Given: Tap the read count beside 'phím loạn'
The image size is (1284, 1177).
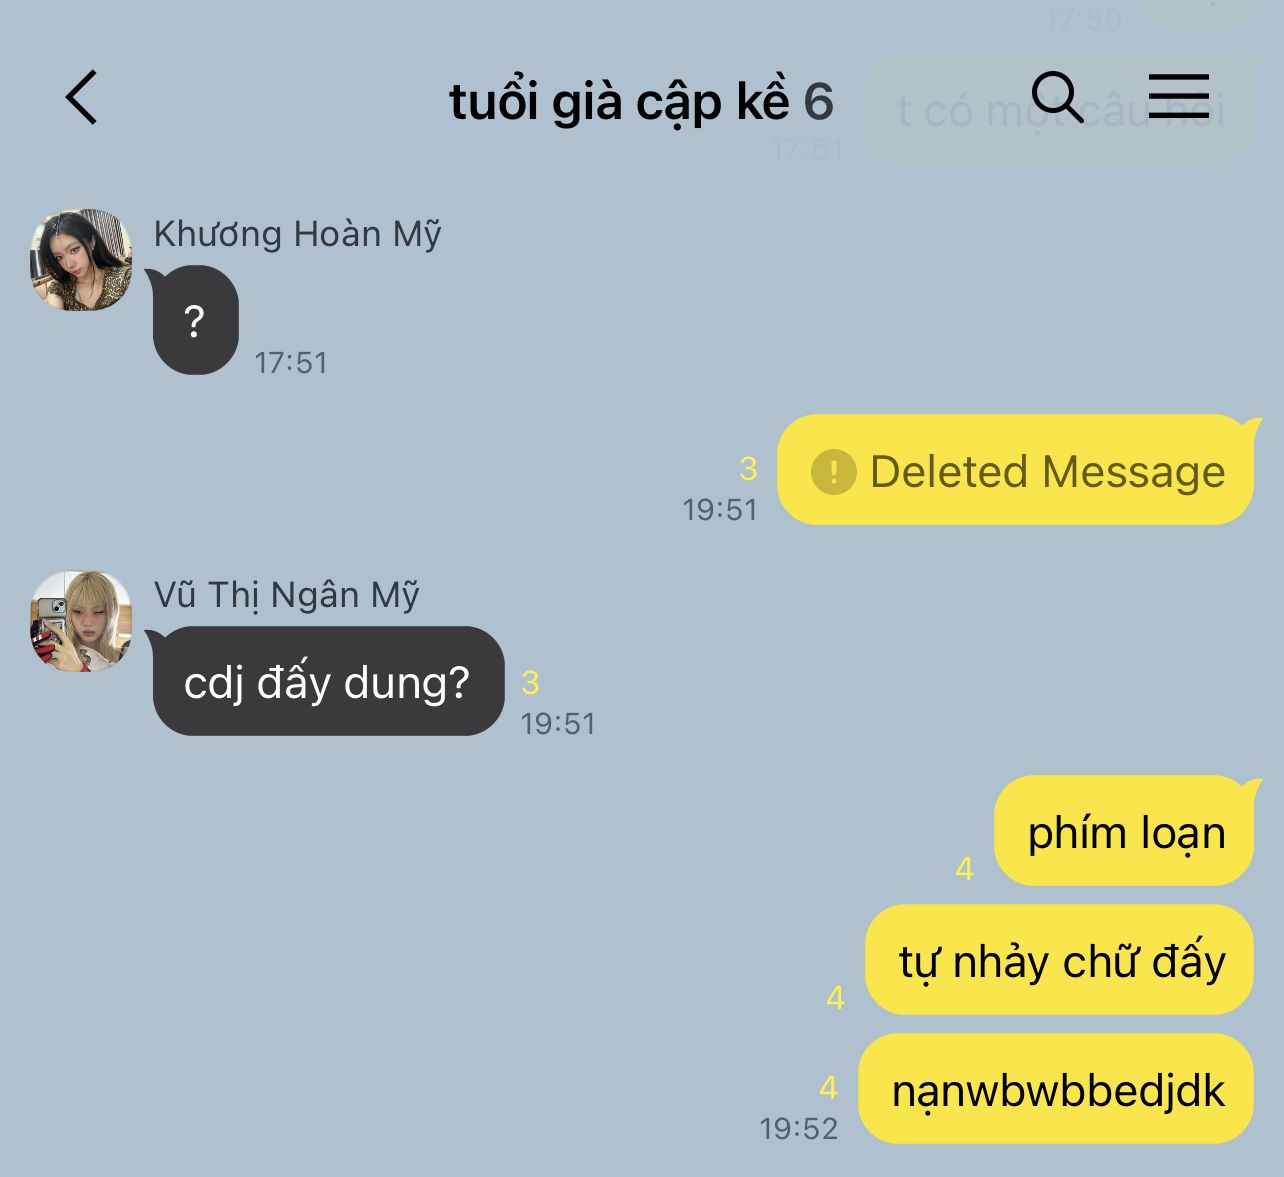Looking at the screenshot, I should coord(964,868).
